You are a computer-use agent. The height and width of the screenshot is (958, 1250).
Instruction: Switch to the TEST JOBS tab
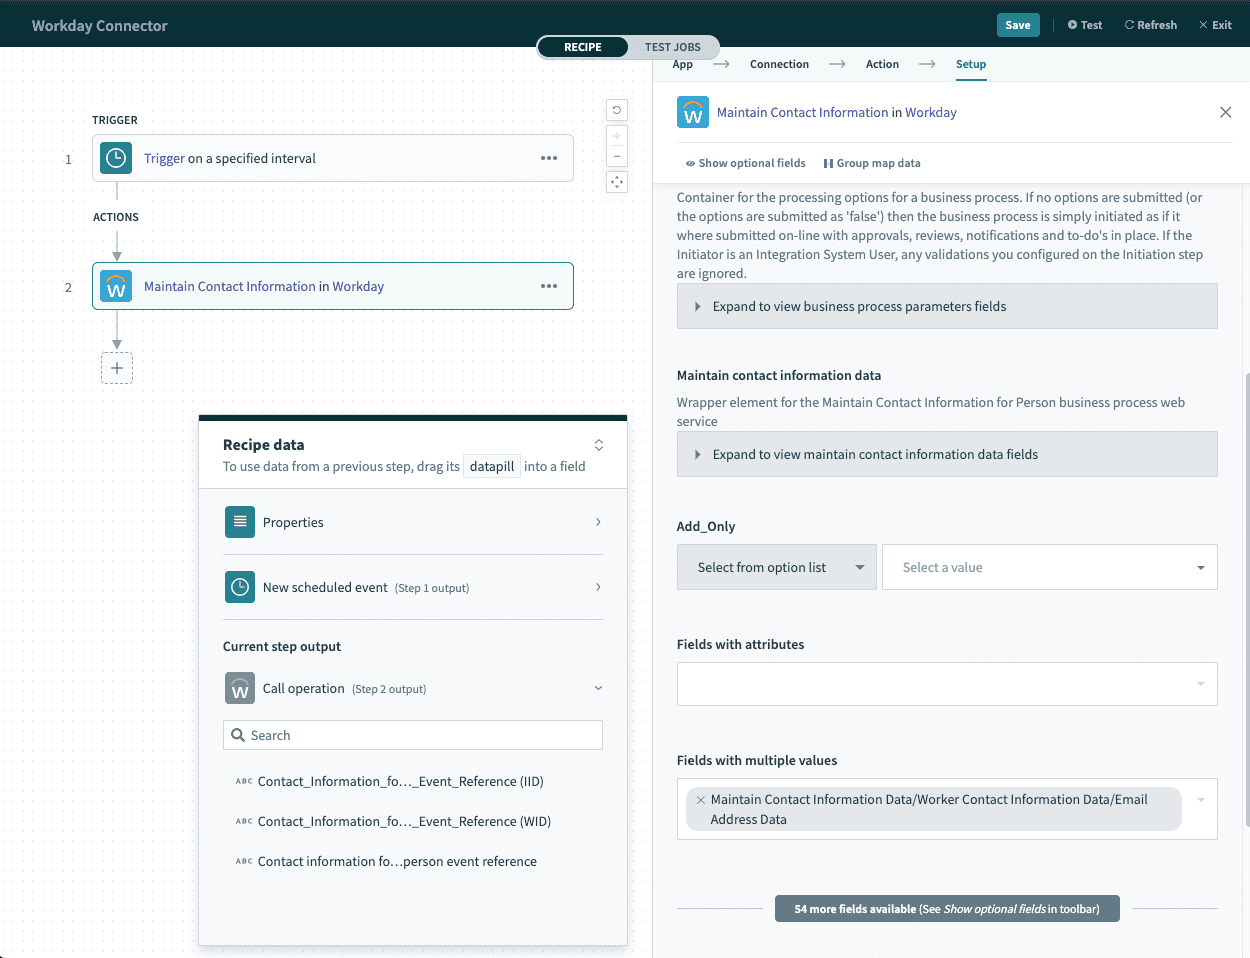tap(671, 46)
